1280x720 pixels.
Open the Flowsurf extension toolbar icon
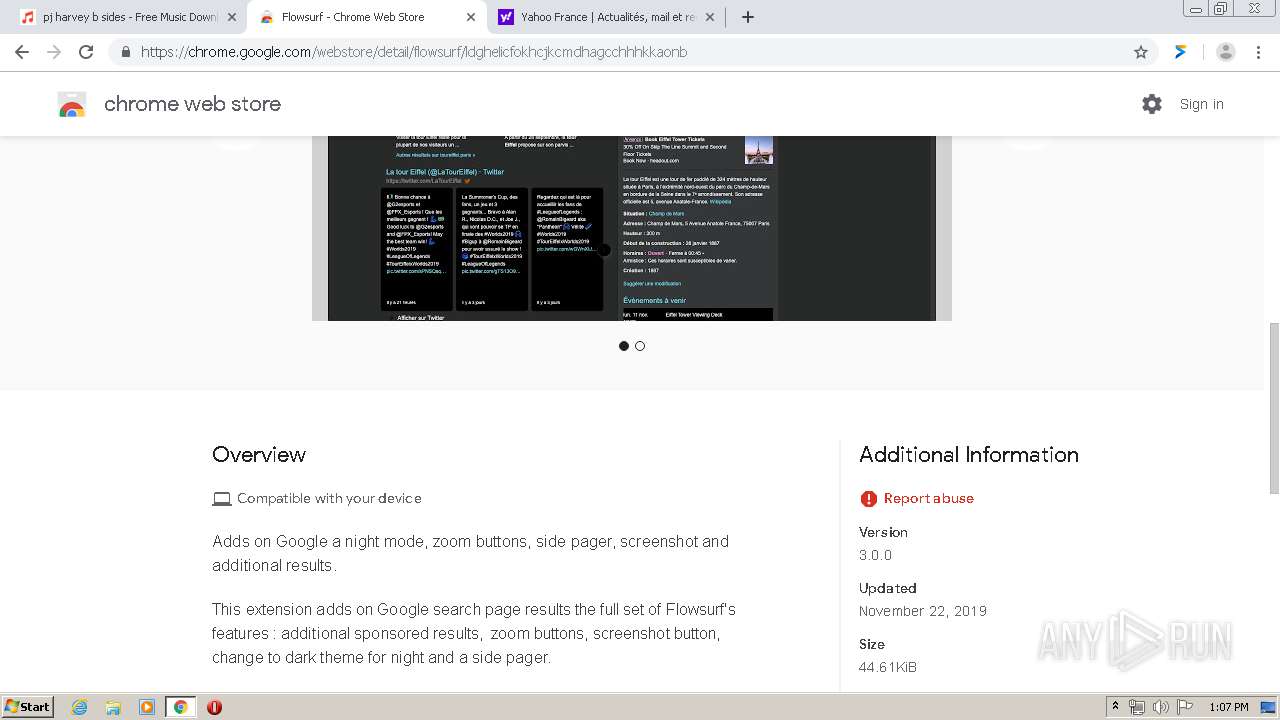coord(1181,52)
